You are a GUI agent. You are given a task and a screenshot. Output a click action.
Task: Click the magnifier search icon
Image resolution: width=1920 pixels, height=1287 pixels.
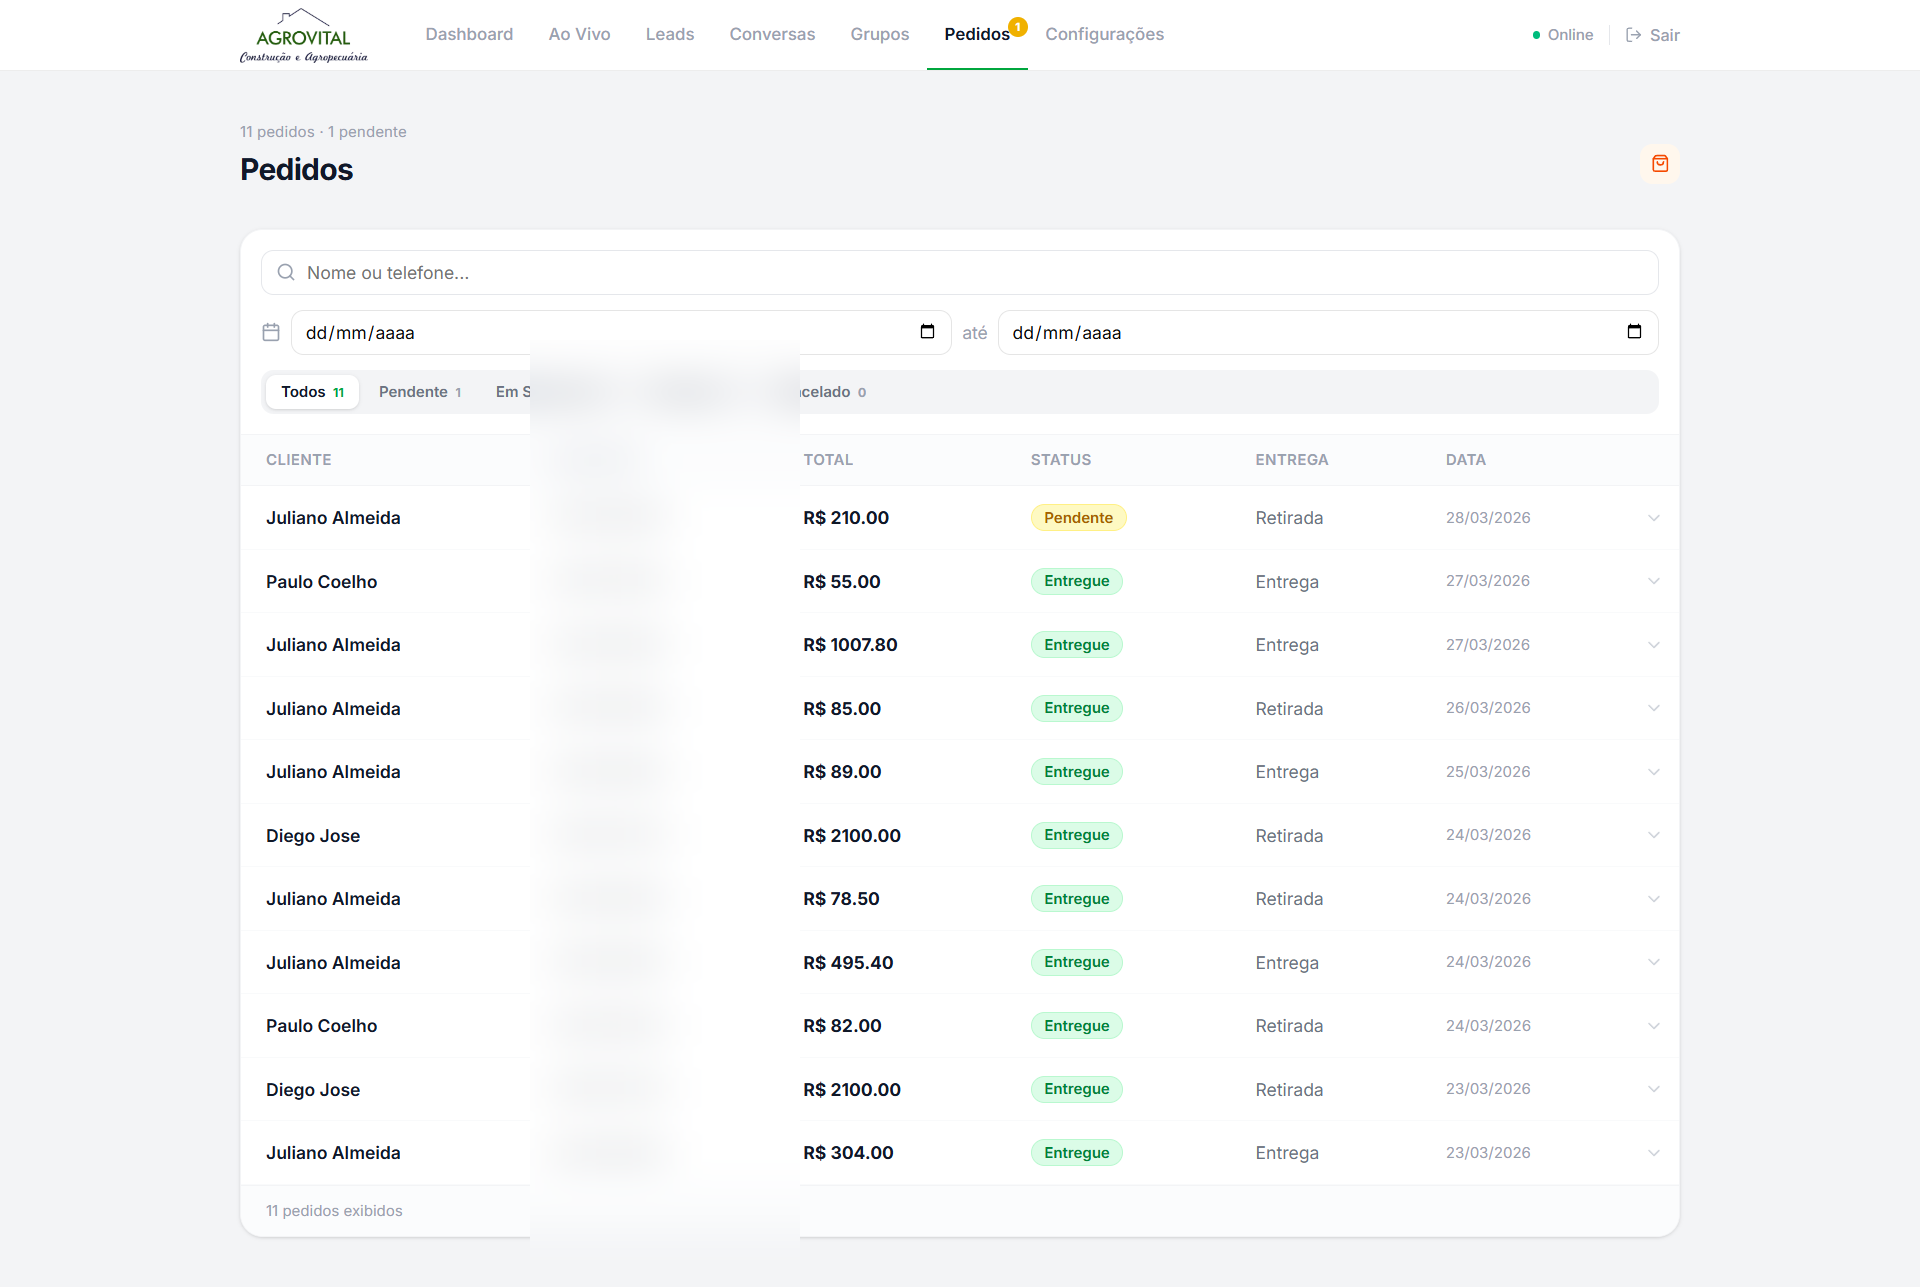(x=286, y=273)
